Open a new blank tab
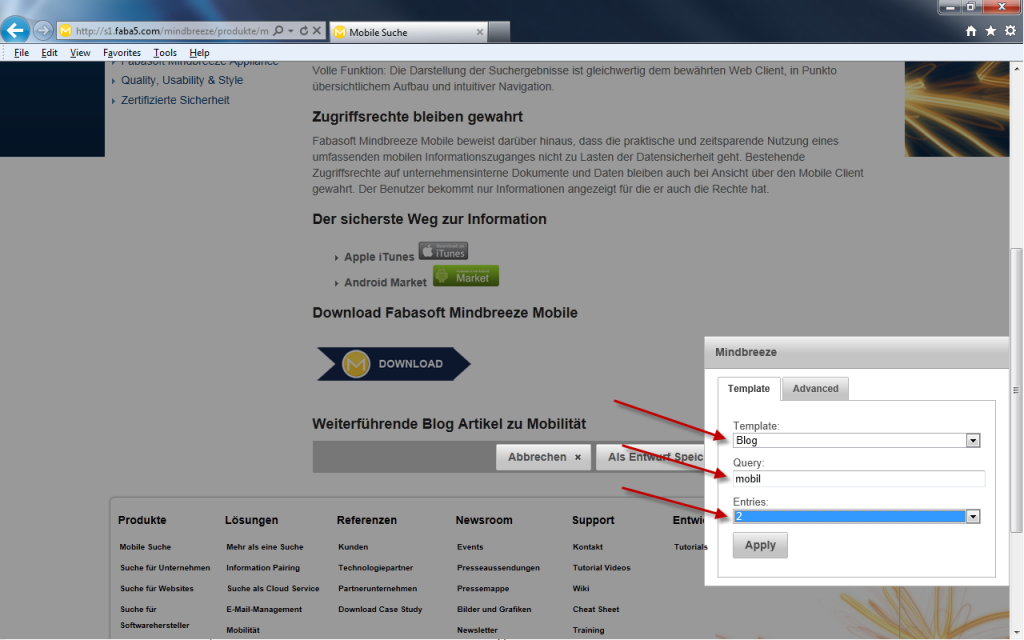The image size is (1024, 640). click(499, 32)
